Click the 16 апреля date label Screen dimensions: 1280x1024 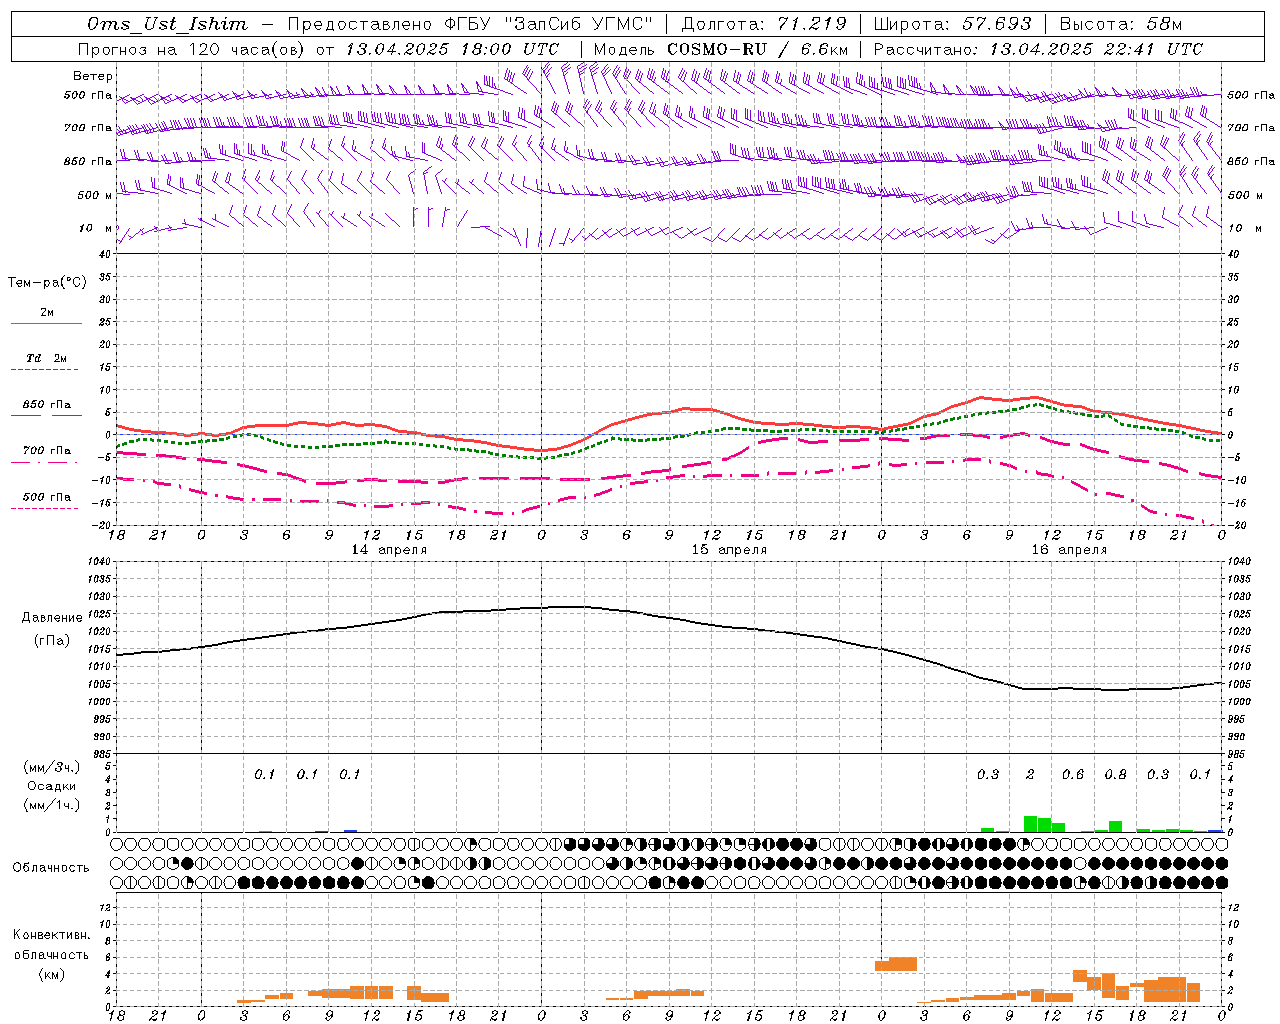[1069, 550]
